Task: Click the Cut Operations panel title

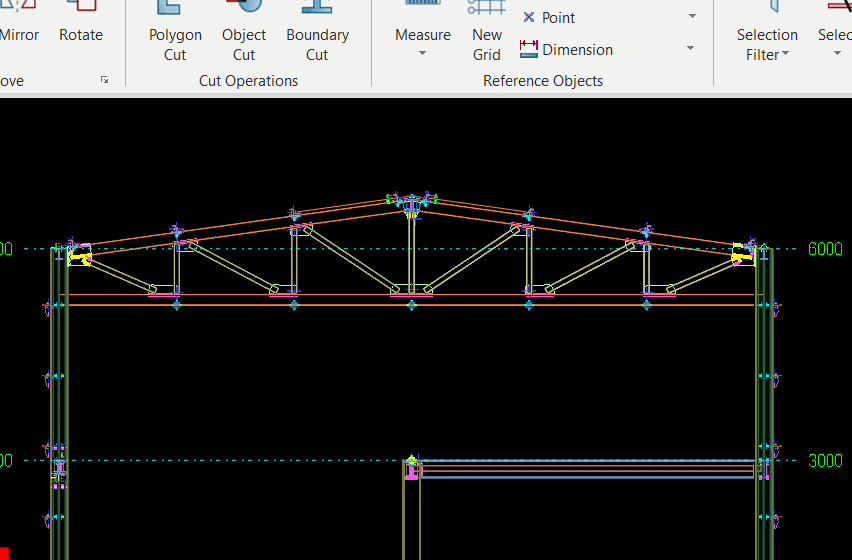Action: pyautogui.click(x=248, y=81)
